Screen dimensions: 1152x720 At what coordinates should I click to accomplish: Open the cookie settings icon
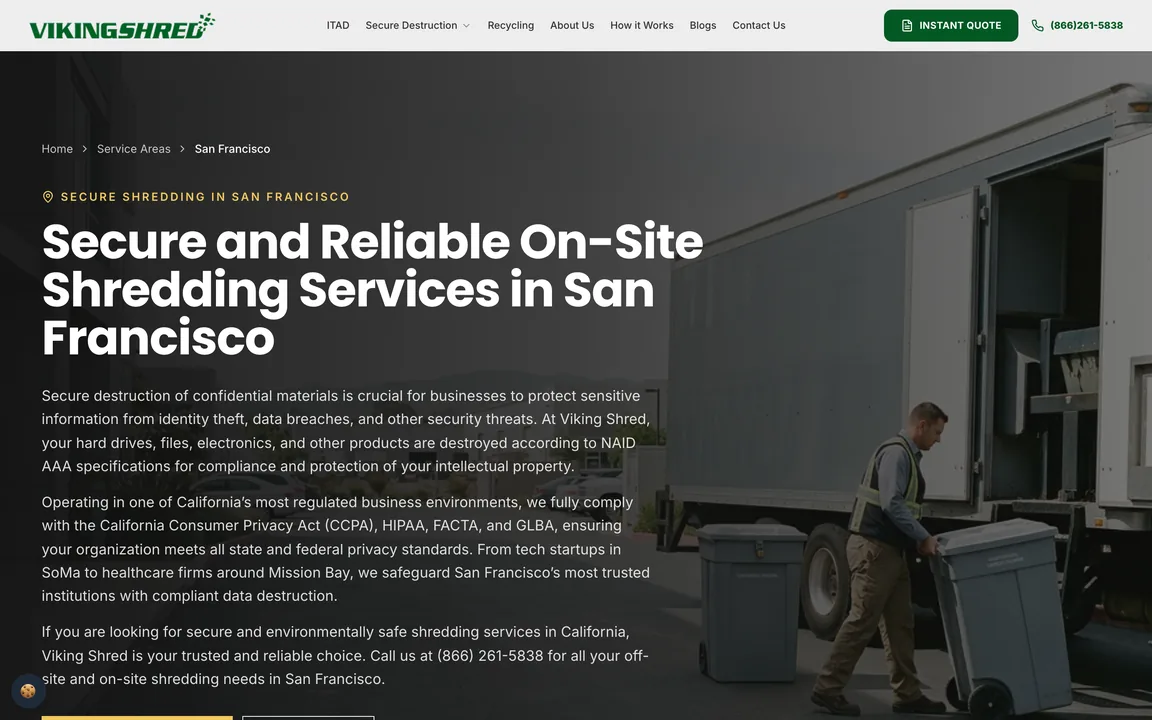(x=29, y=691)
